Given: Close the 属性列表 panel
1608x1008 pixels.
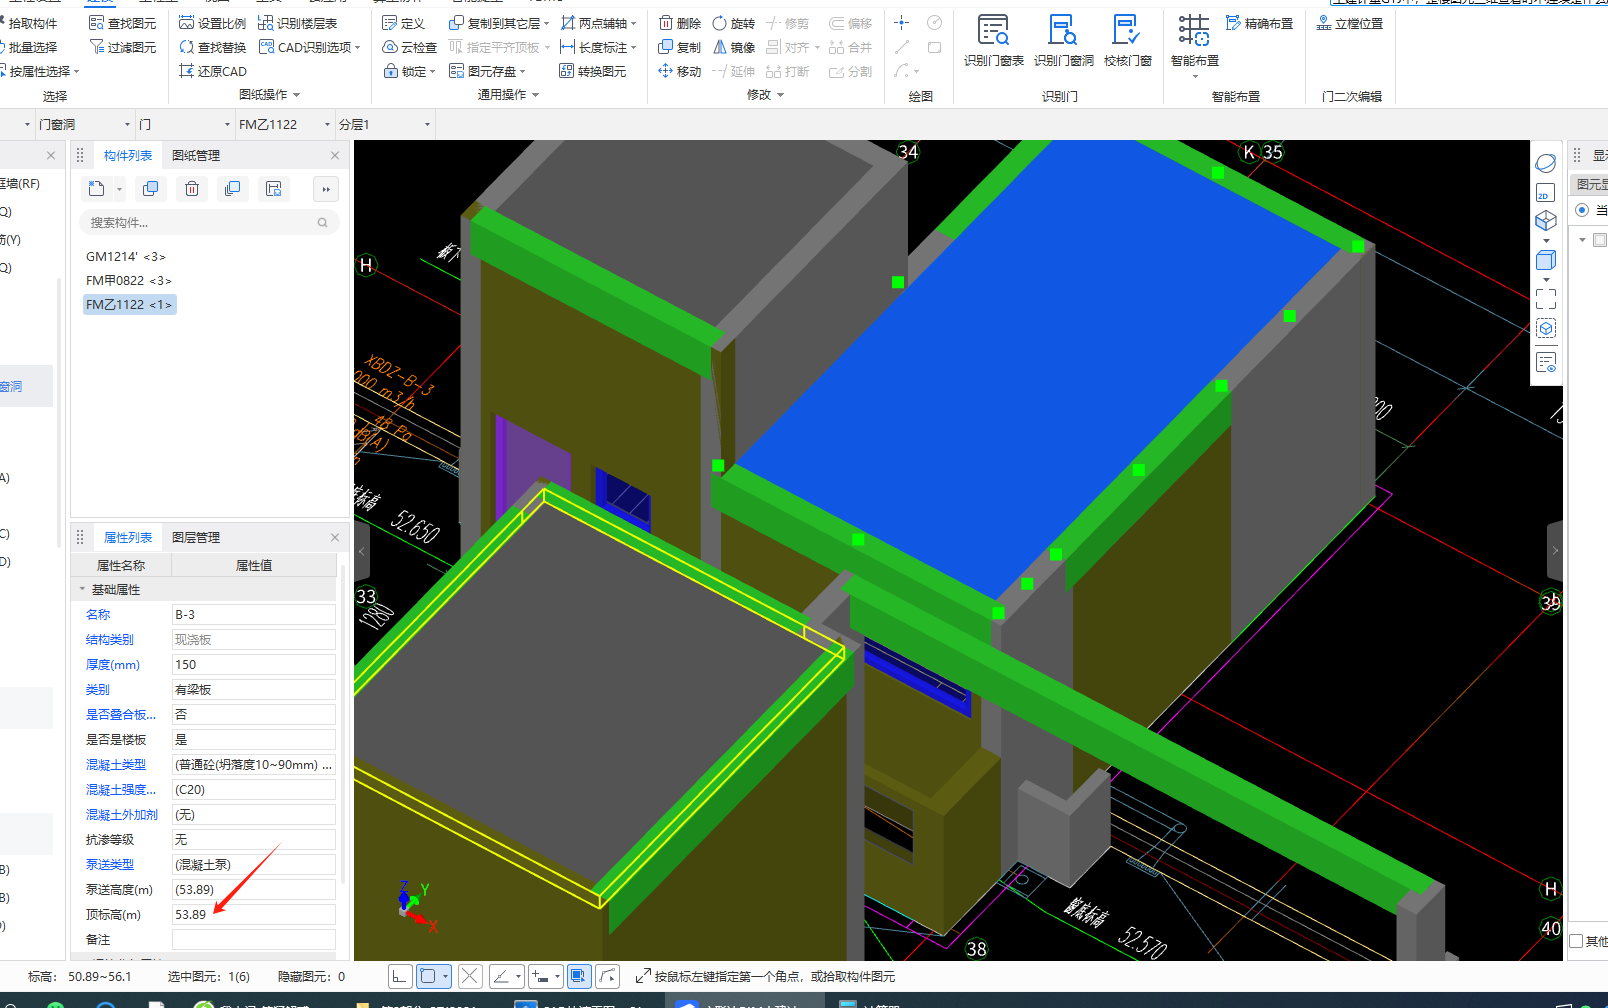Looking at the screenshot, I should coord(335,537).
